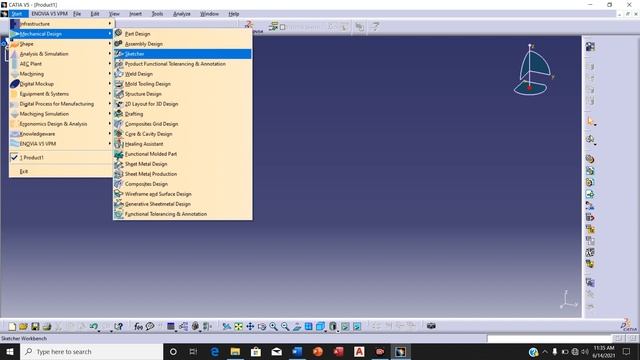Undo the last action

point(94,326)
